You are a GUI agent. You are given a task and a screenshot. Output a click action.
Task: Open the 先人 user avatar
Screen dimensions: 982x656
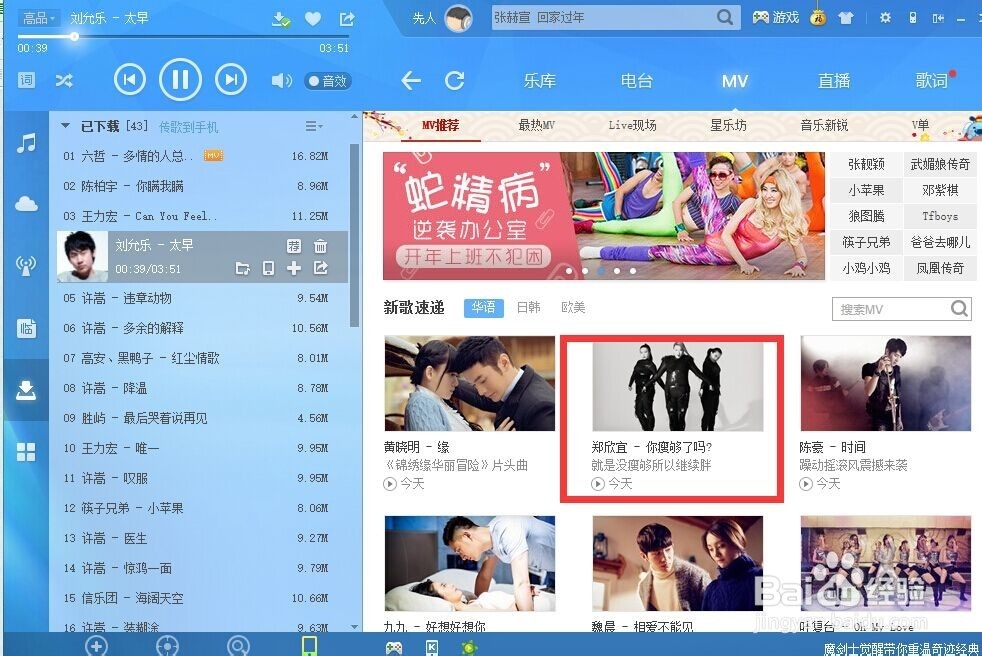pos(458,19)
